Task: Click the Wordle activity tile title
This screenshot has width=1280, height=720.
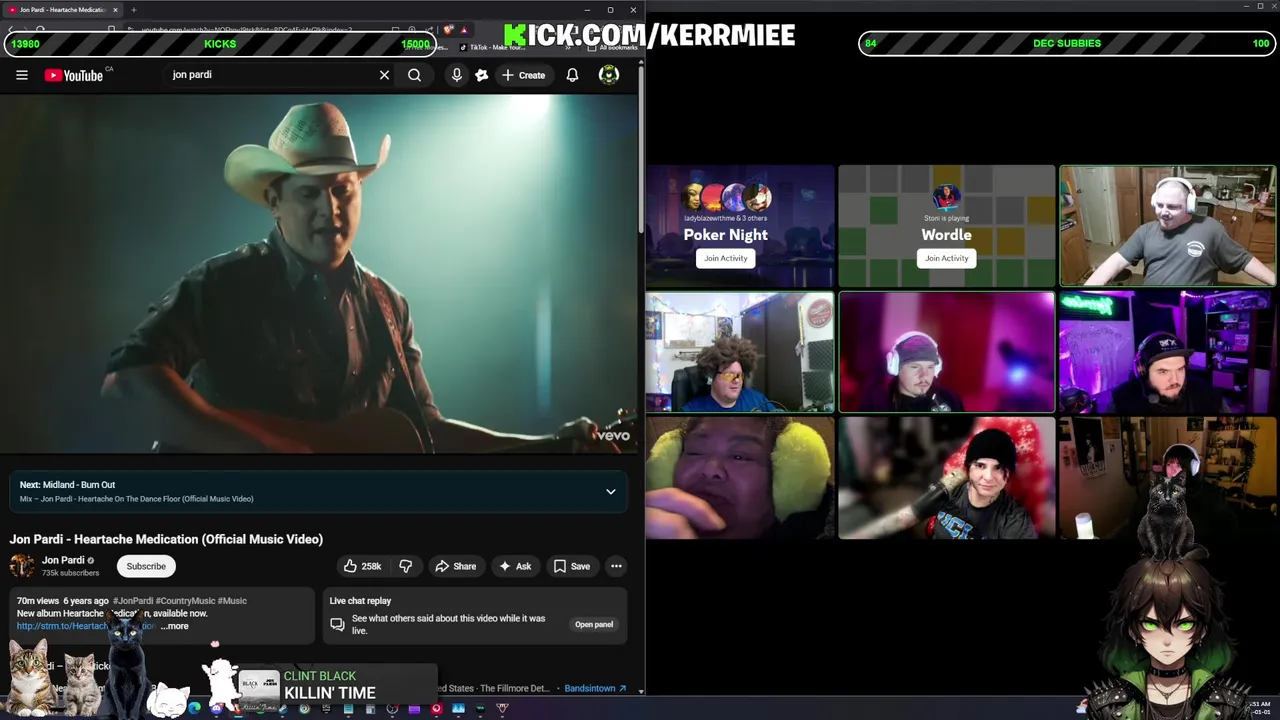Action: click(946, 235)
